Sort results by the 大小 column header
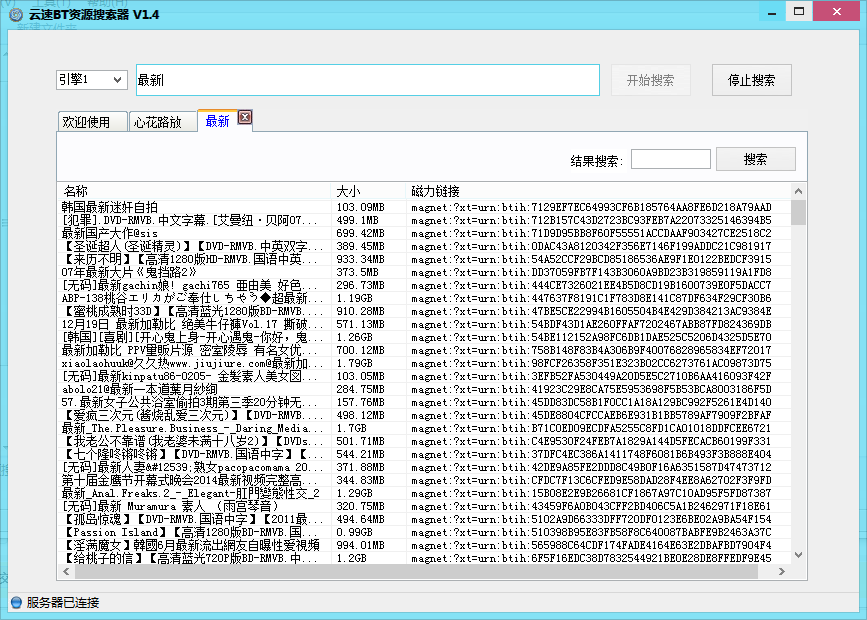867x620 pixels. pos(367,191)
